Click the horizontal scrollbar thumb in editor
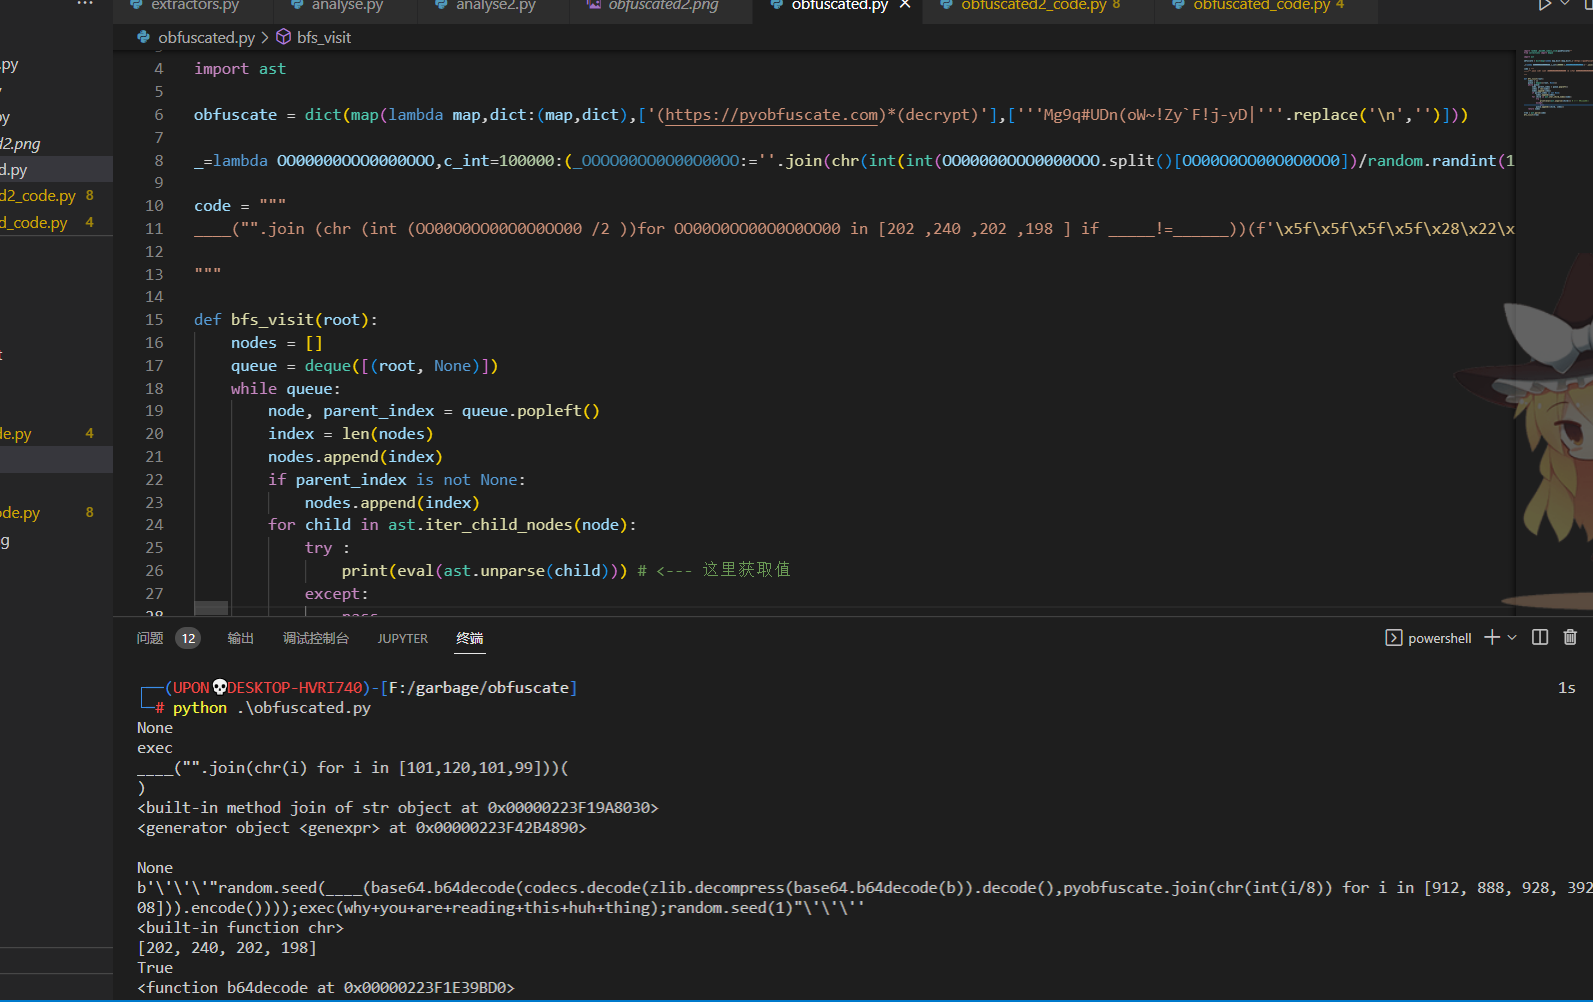 pos(211,608)
